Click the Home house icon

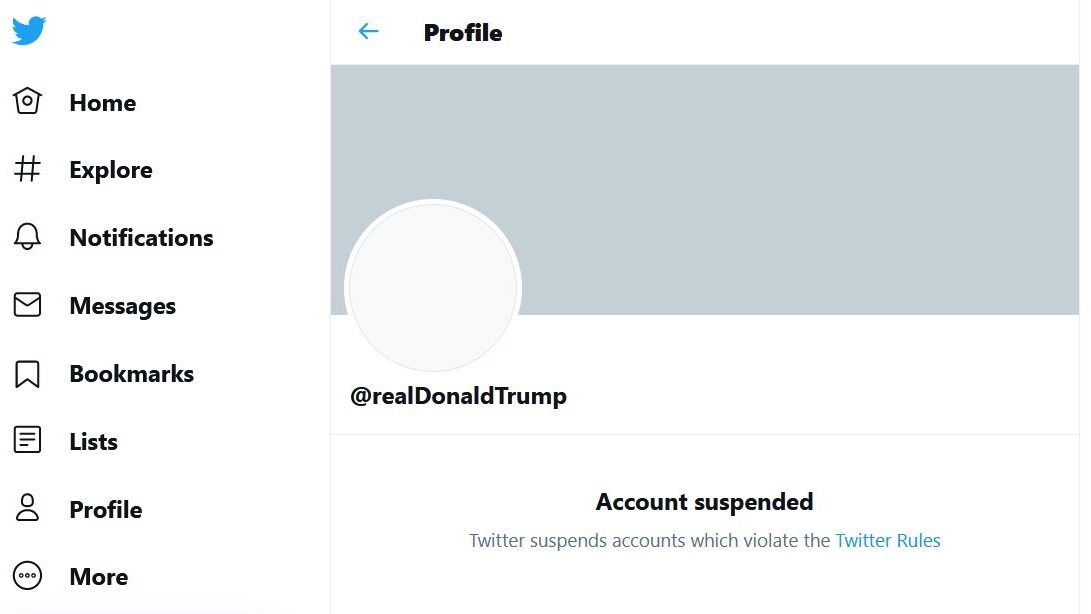28,101
